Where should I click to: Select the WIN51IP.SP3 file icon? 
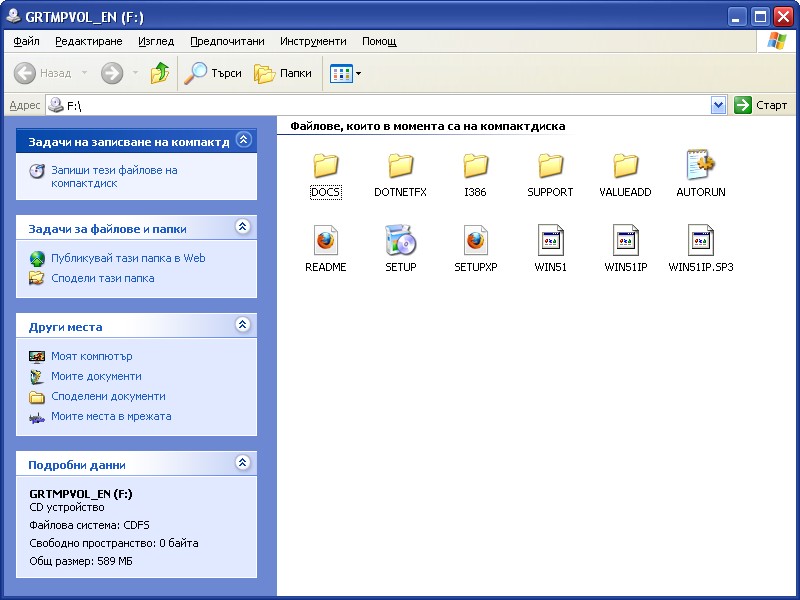click(x=701, y=240)
